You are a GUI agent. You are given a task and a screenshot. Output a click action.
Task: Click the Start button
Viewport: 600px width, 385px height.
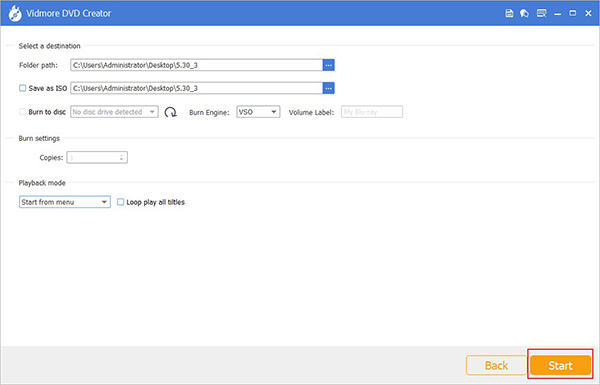[560, 365]
